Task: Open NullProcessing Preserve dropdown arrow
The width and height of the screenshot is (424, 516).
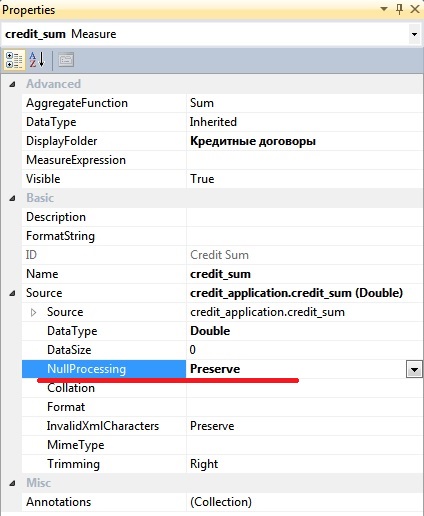Action: [x=414, y=369]
